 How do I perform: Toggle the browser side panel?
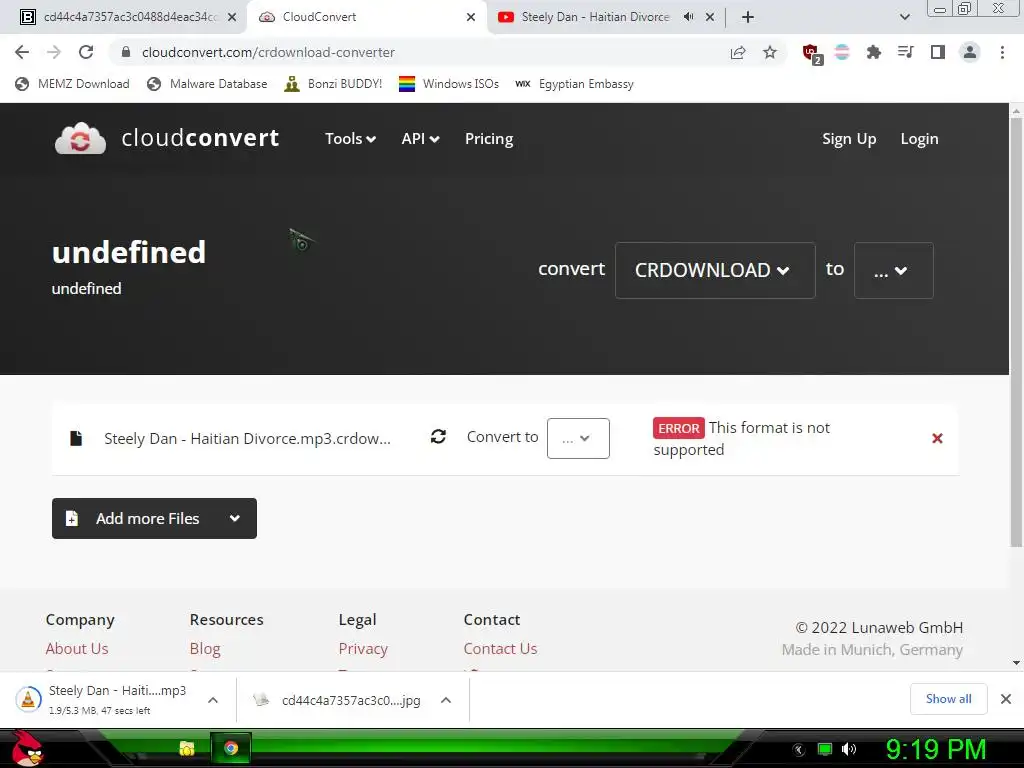point(938,52)
